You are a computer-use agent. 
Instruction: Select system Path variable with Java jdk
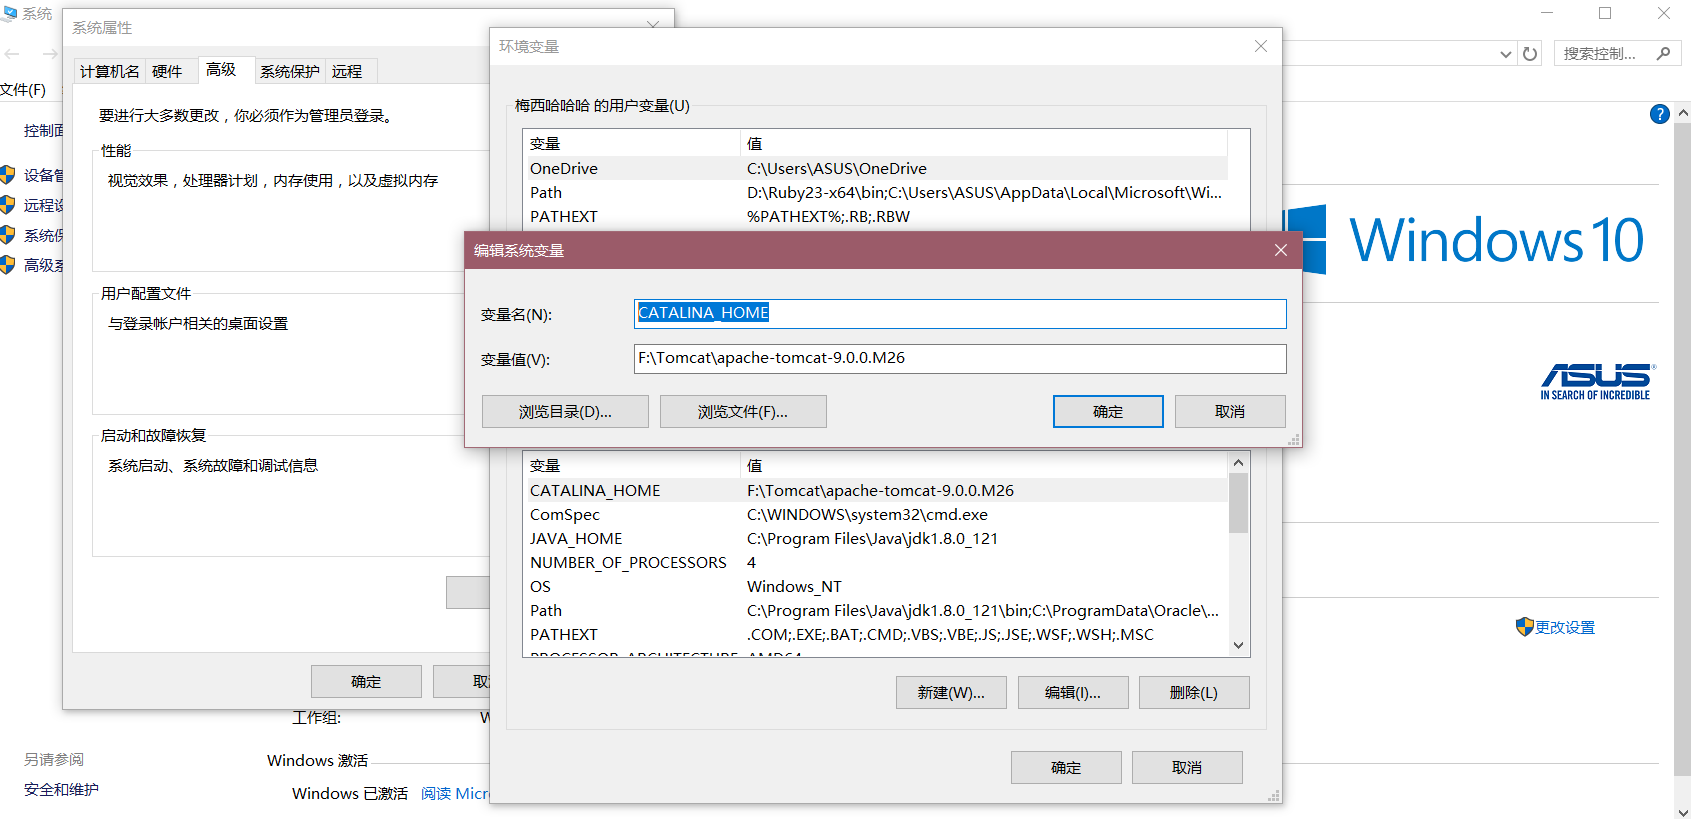(876, 610)
